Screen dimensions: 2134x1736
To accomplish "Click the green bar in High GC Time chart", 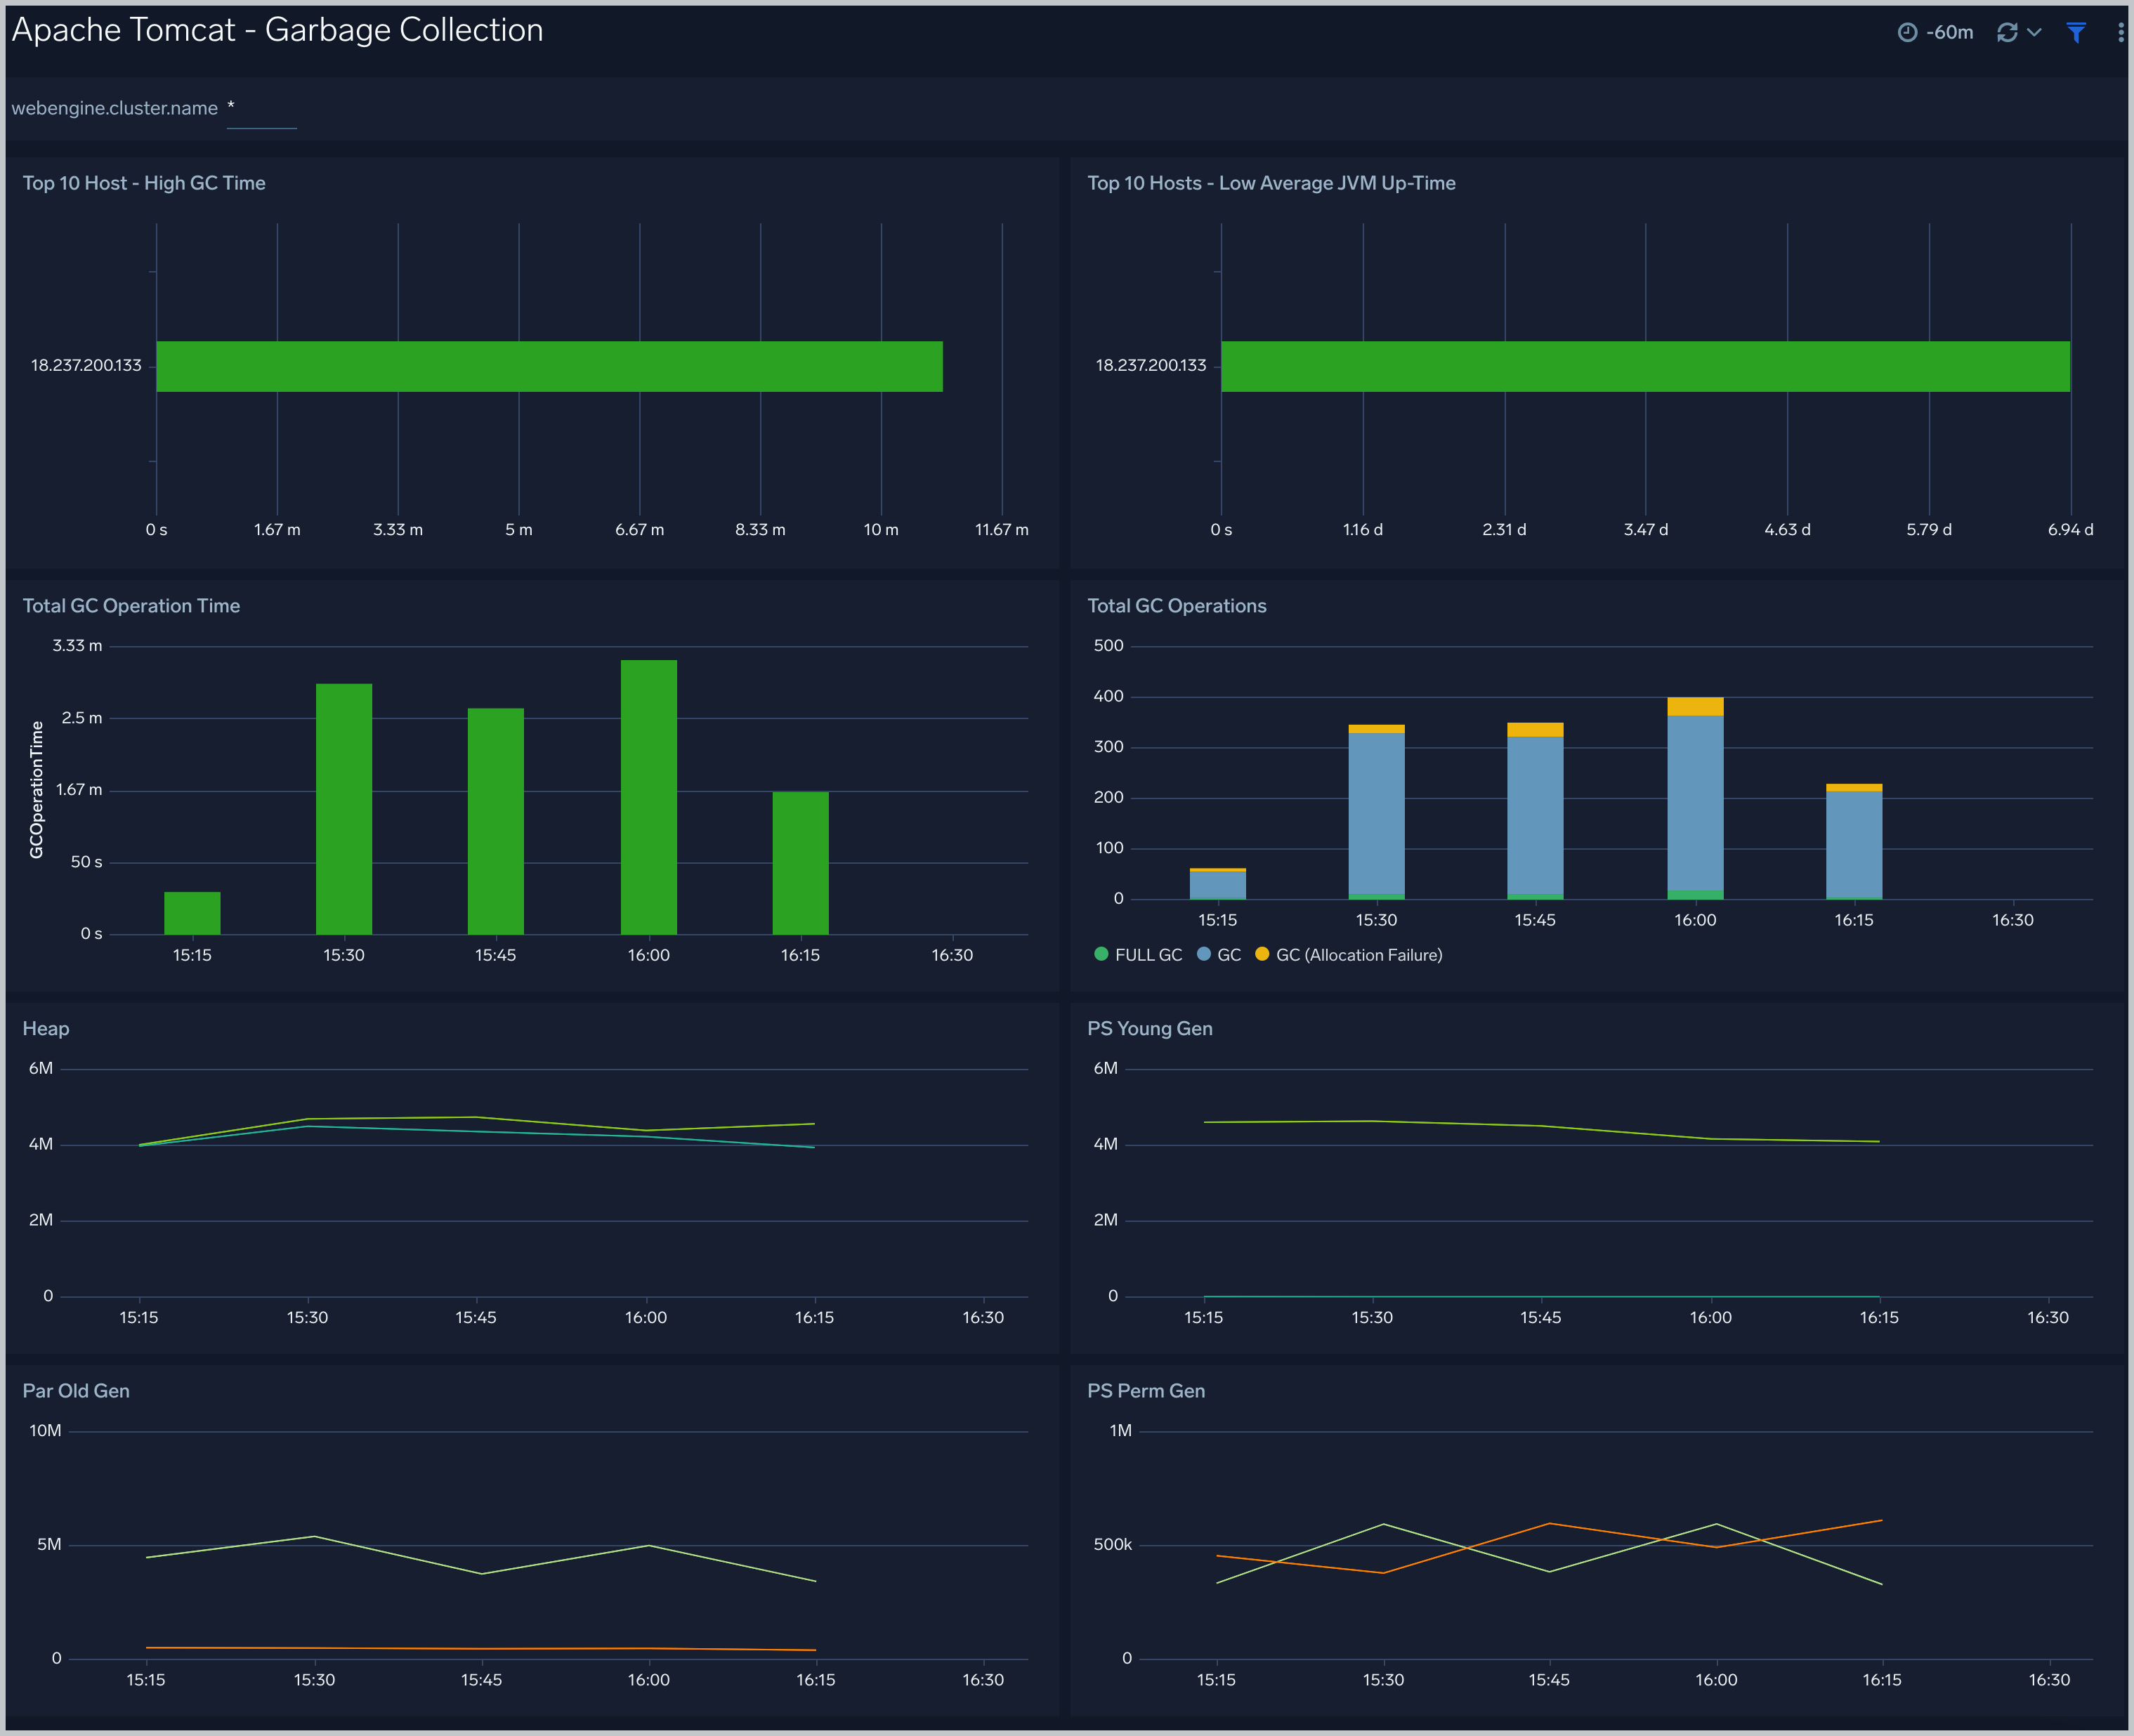I will [x=549, y=366].
